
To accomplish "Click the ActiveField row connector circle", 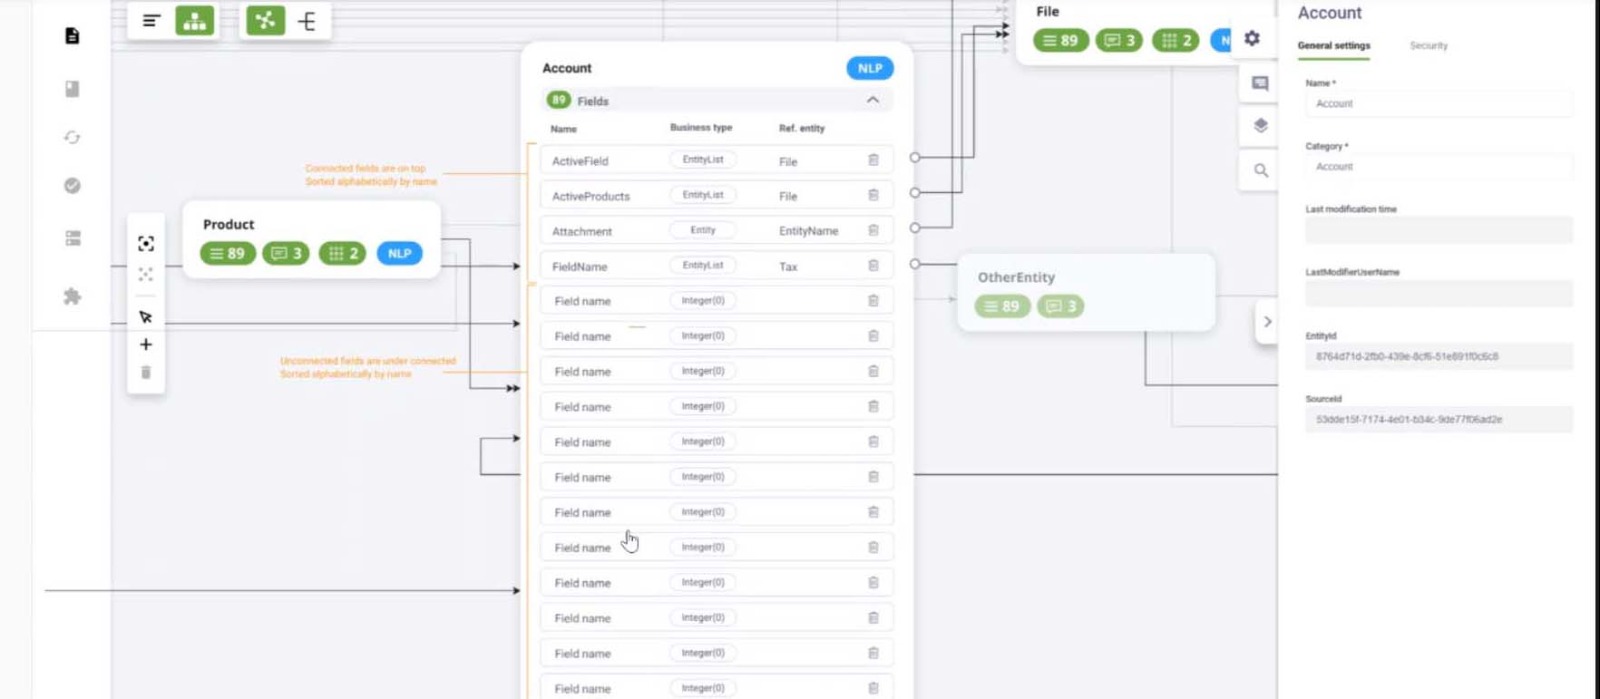I will point(915,158).
